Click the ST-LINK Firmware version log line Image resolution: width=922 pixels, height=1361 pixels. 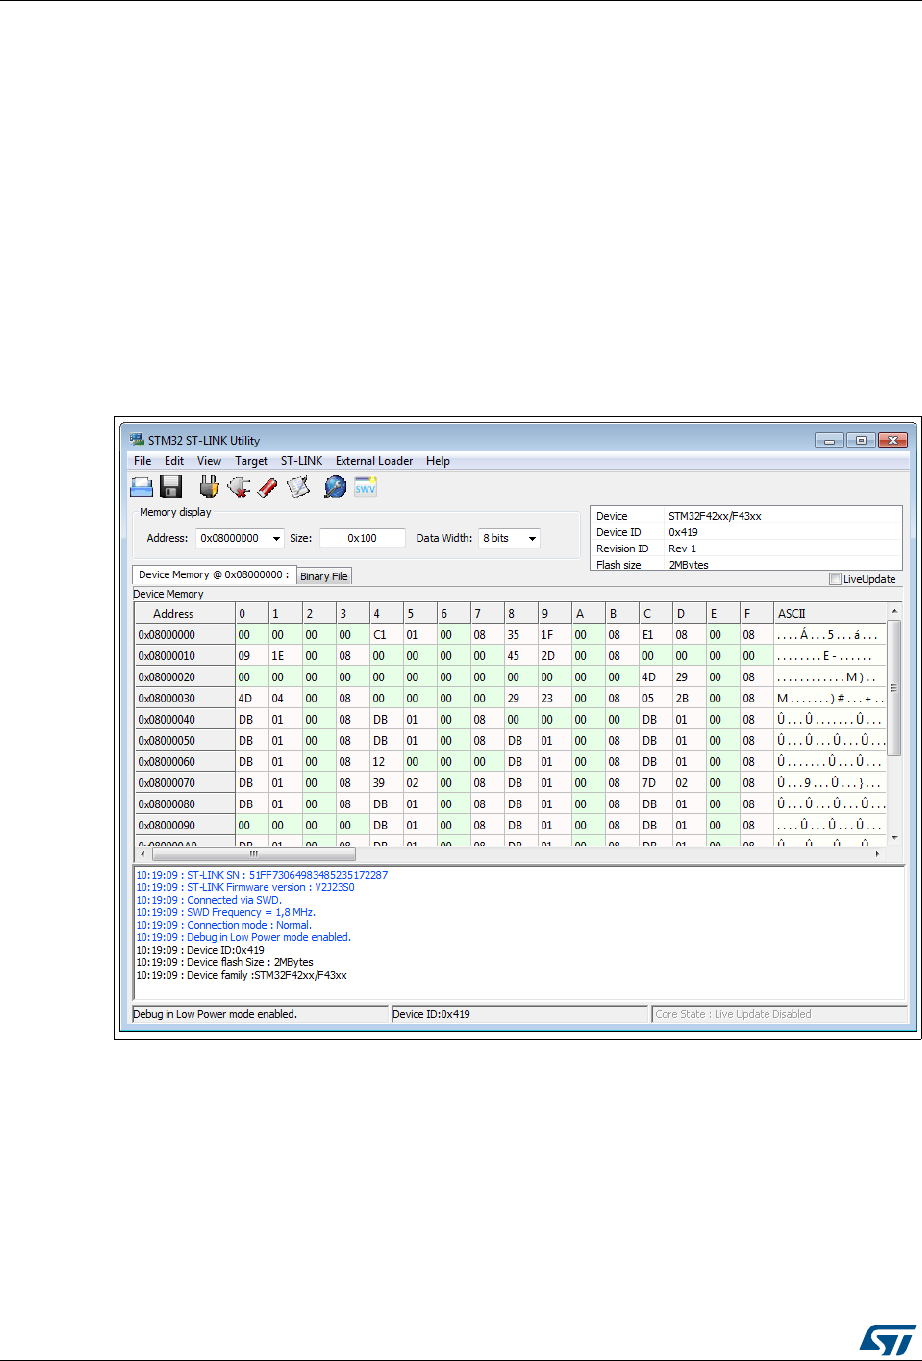click(245, 887)
